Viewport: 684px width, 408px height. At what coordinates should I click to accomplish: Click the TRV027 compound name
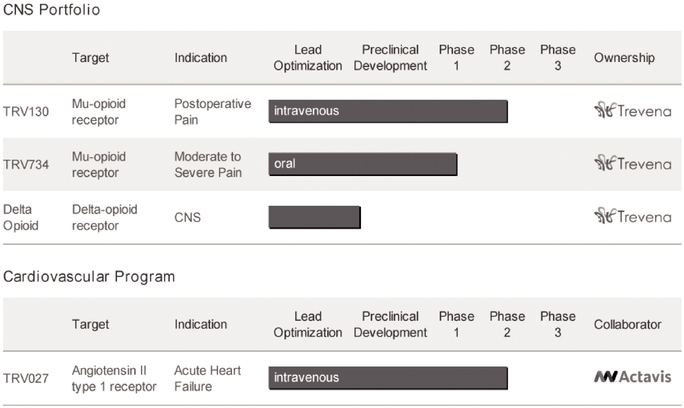point(26,378)
